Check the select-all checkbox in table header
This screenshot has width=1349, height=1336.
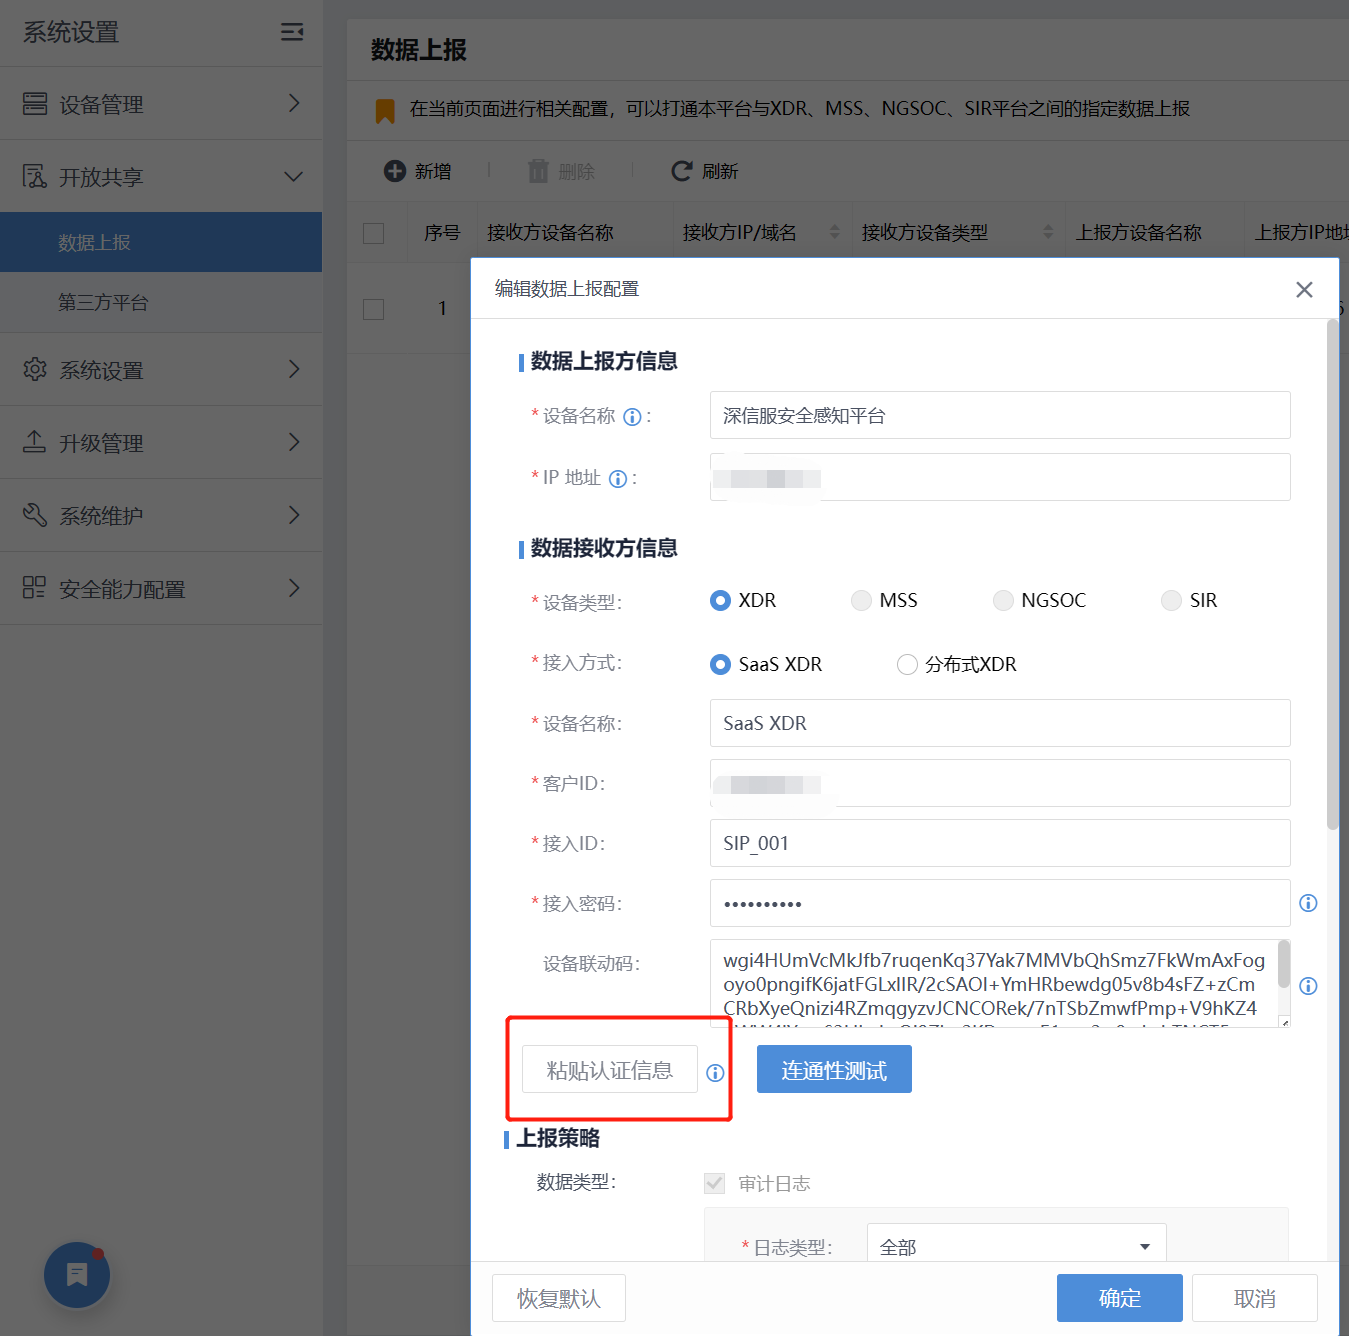pos(374,232)
